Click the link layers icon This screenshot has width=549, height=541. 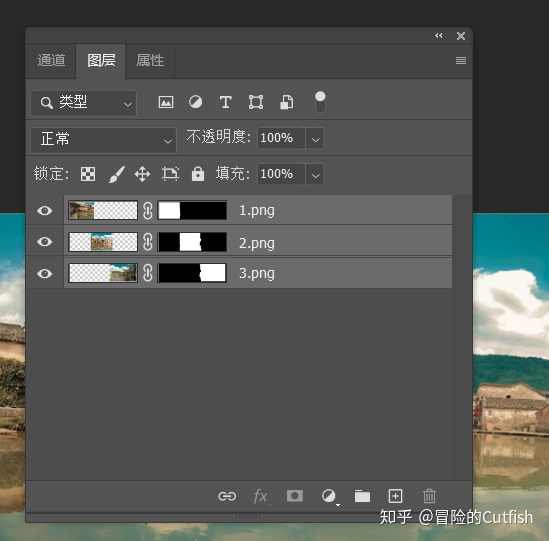click(x=227, y=496)
